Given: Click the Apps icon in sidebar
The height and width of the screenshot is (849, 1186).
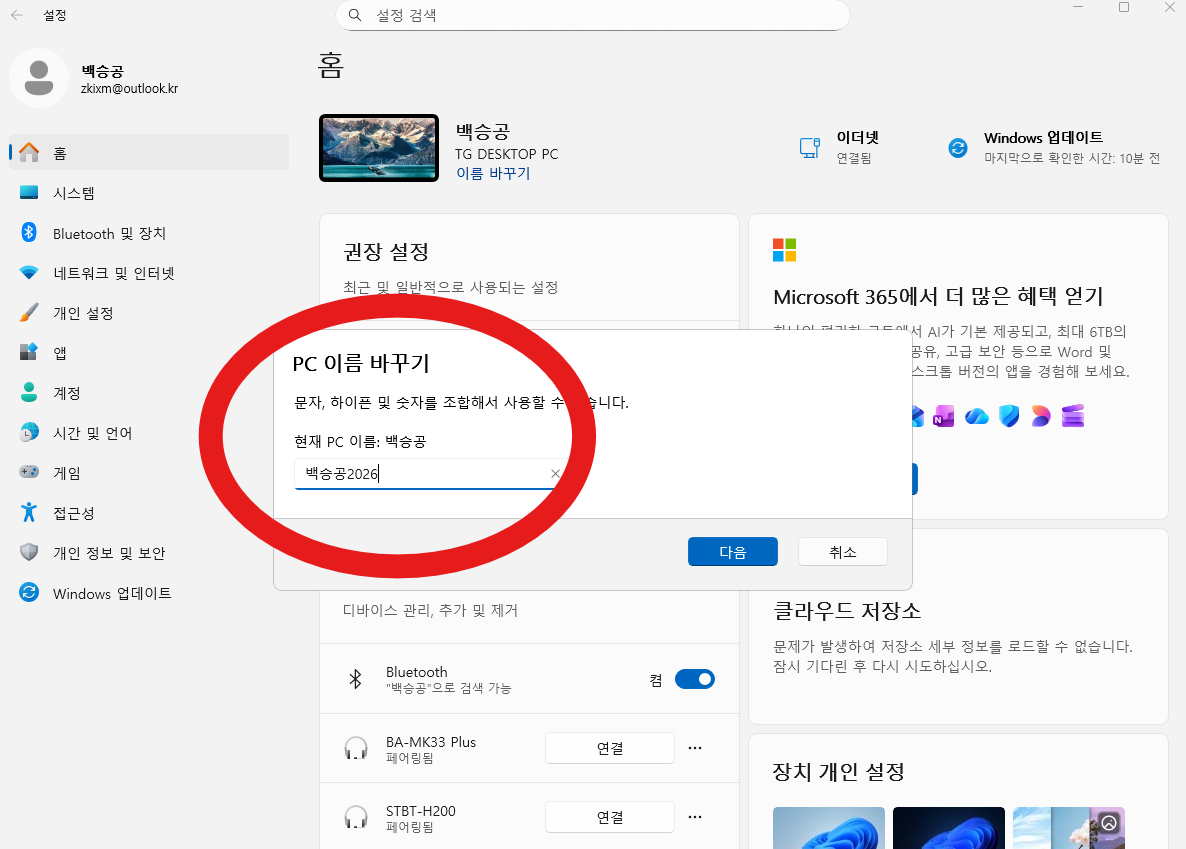Looking at the screenshot, I should click(x=29, y=353).
